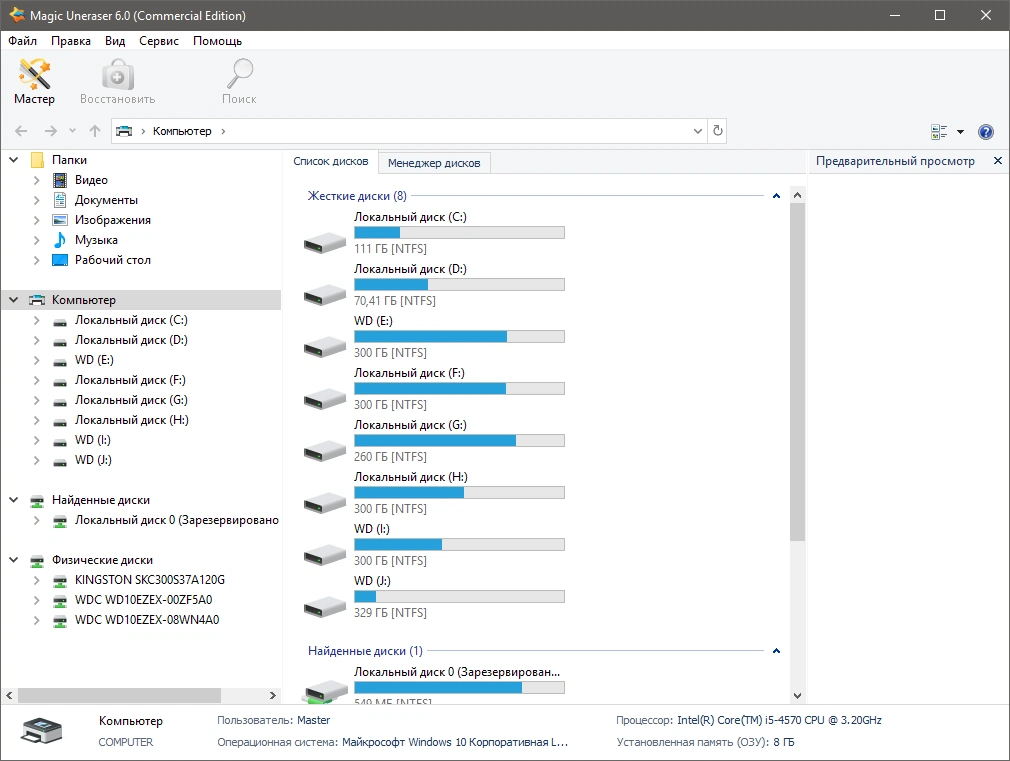Open view options dropdown arrow

[960, 131]
